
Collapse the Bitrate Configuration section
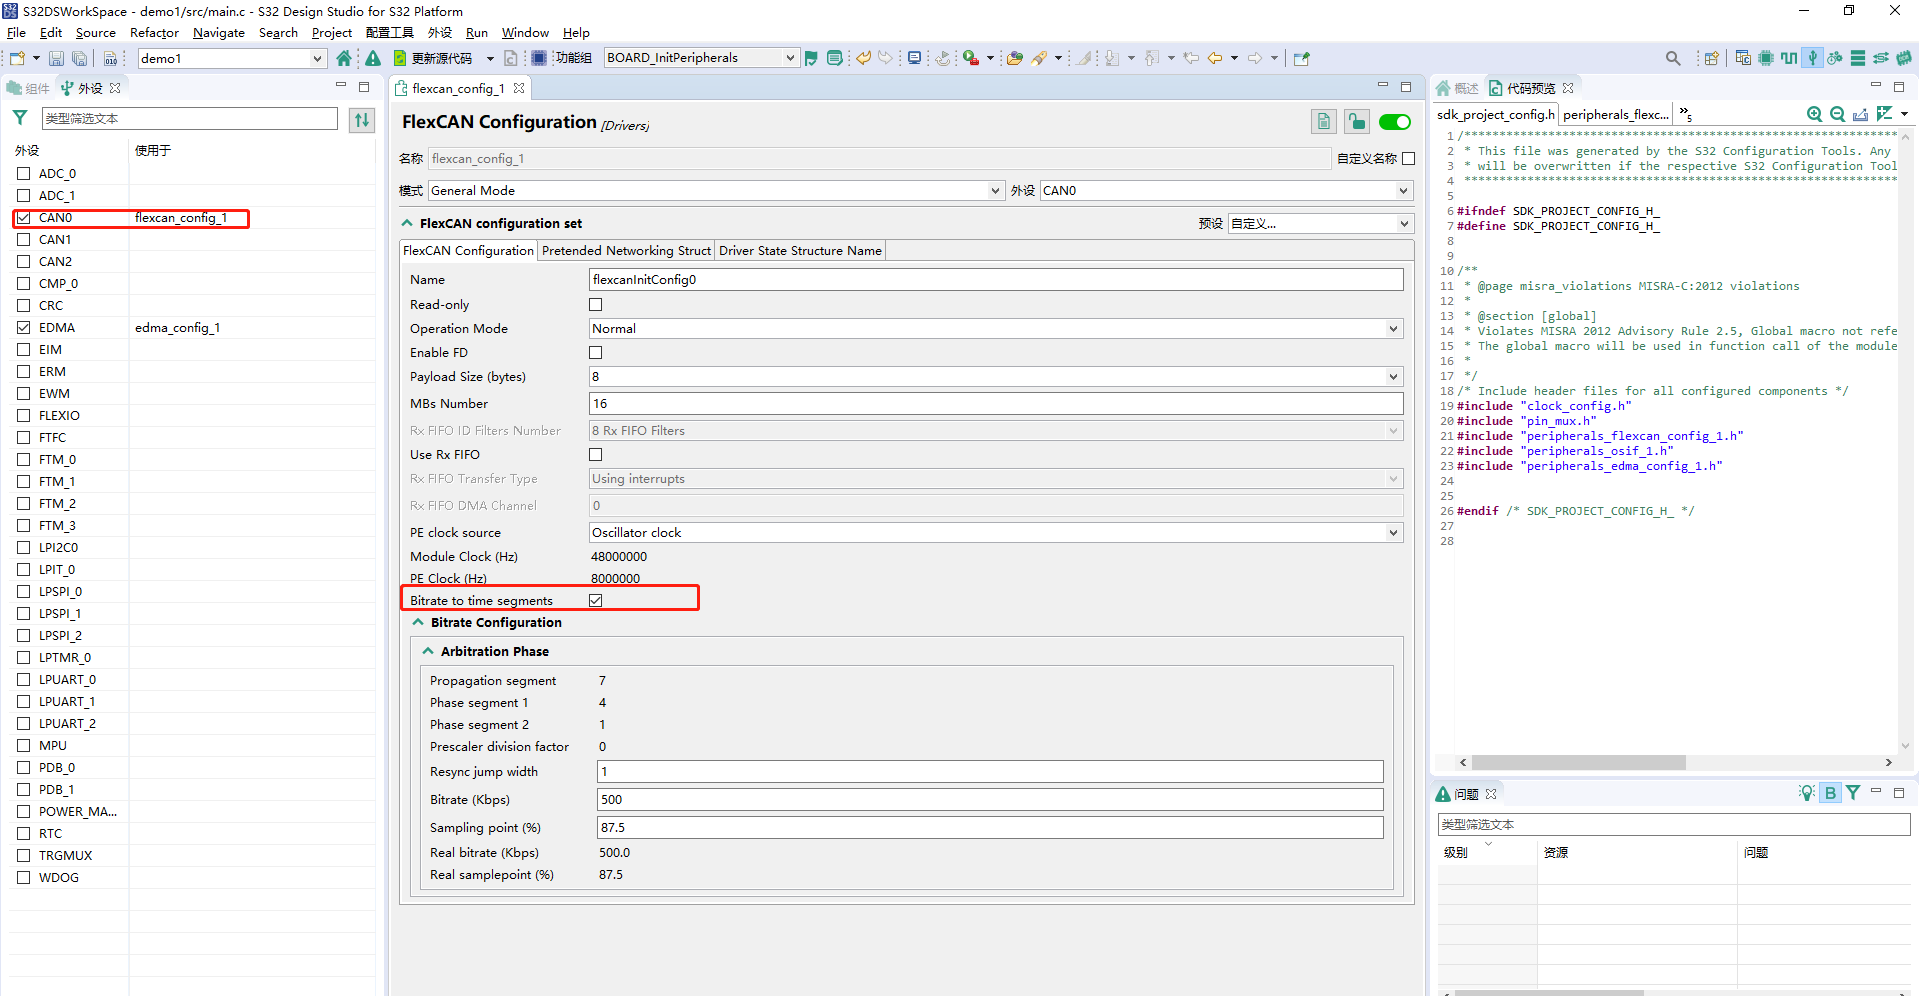tap(419, 623)
